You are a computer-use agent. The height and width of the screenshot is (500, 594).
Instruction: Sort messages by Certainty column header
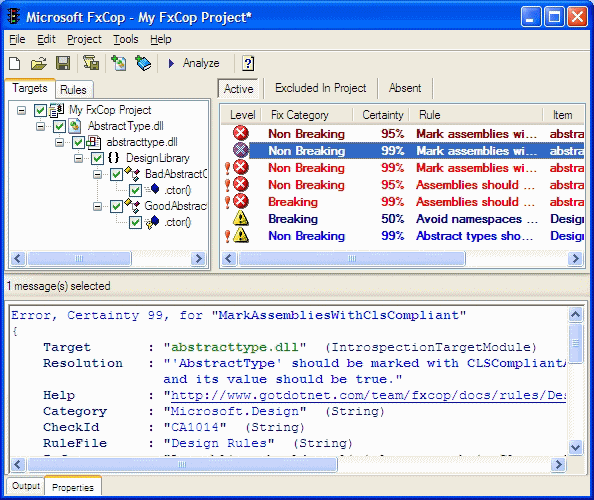click(381, 115)
